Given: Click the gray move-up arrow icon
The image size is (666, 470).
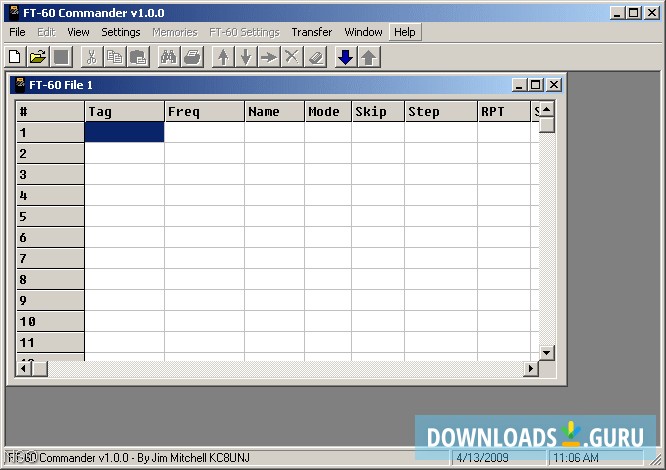Looking at the screenshot, I should coord(223,57).
